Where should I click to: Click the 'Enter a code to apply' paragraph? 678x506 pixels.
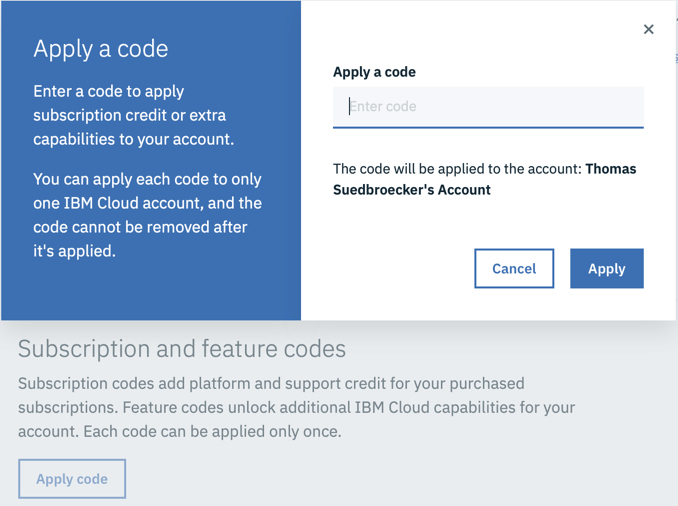pos(108,91)
